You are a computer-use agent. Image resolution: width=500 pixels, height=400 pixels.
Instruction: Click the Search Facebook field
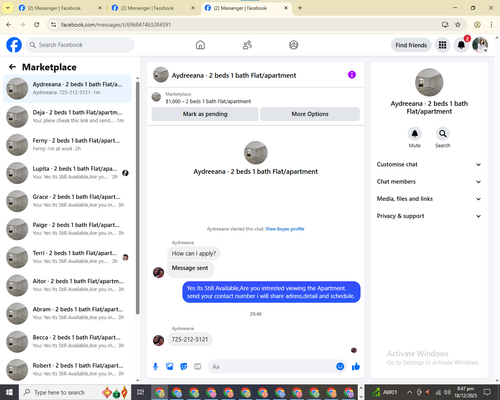[x=80, y=45]
